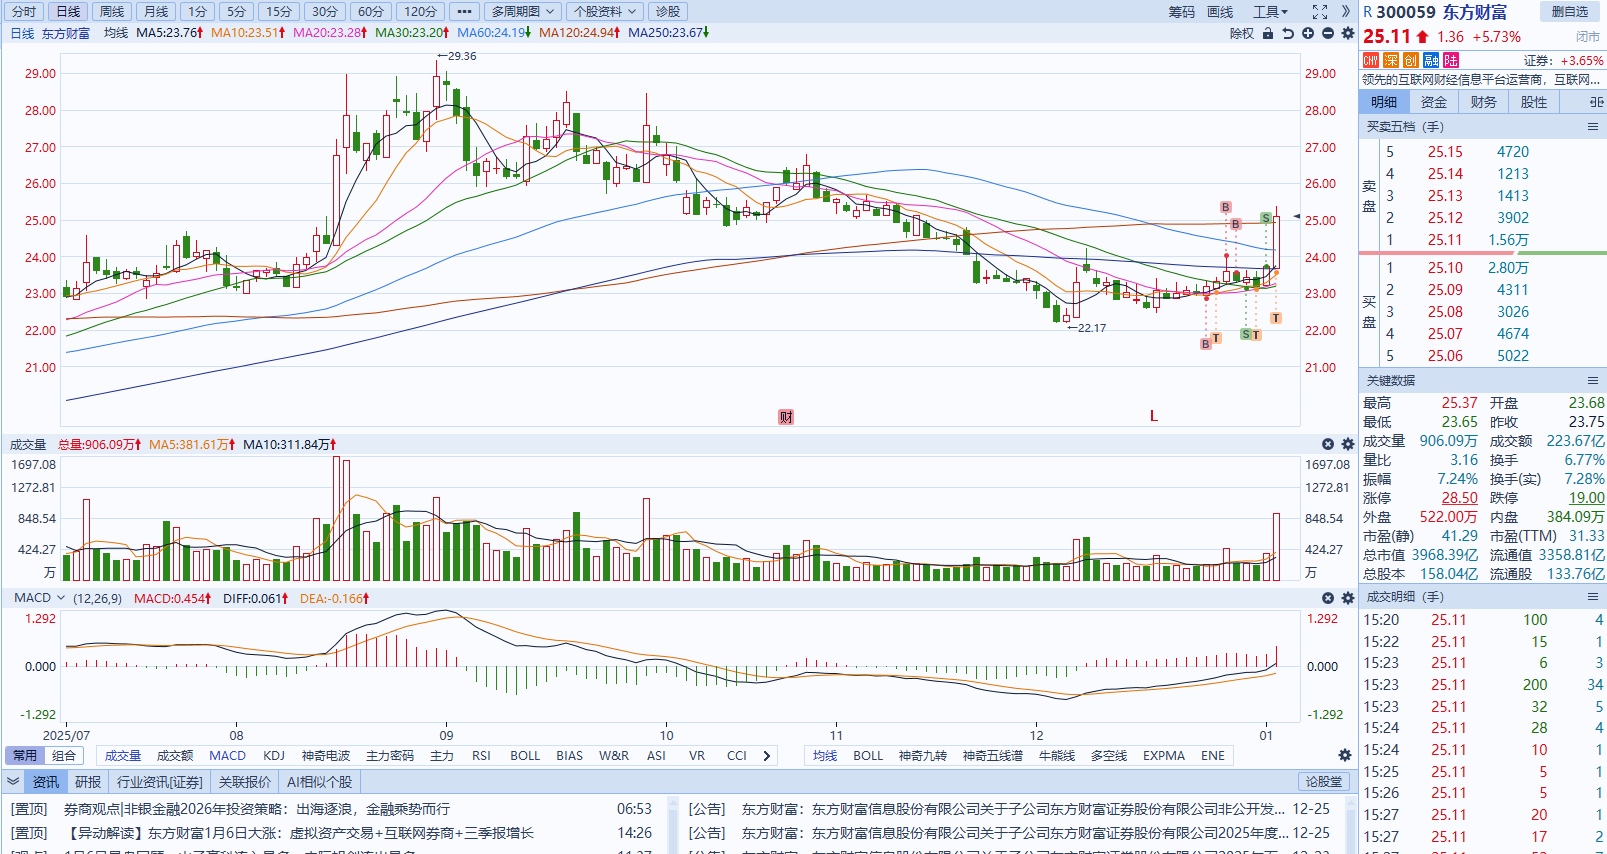Open MACD panel settings gear
This screenshot has width=1607, height=854.
1348,598
